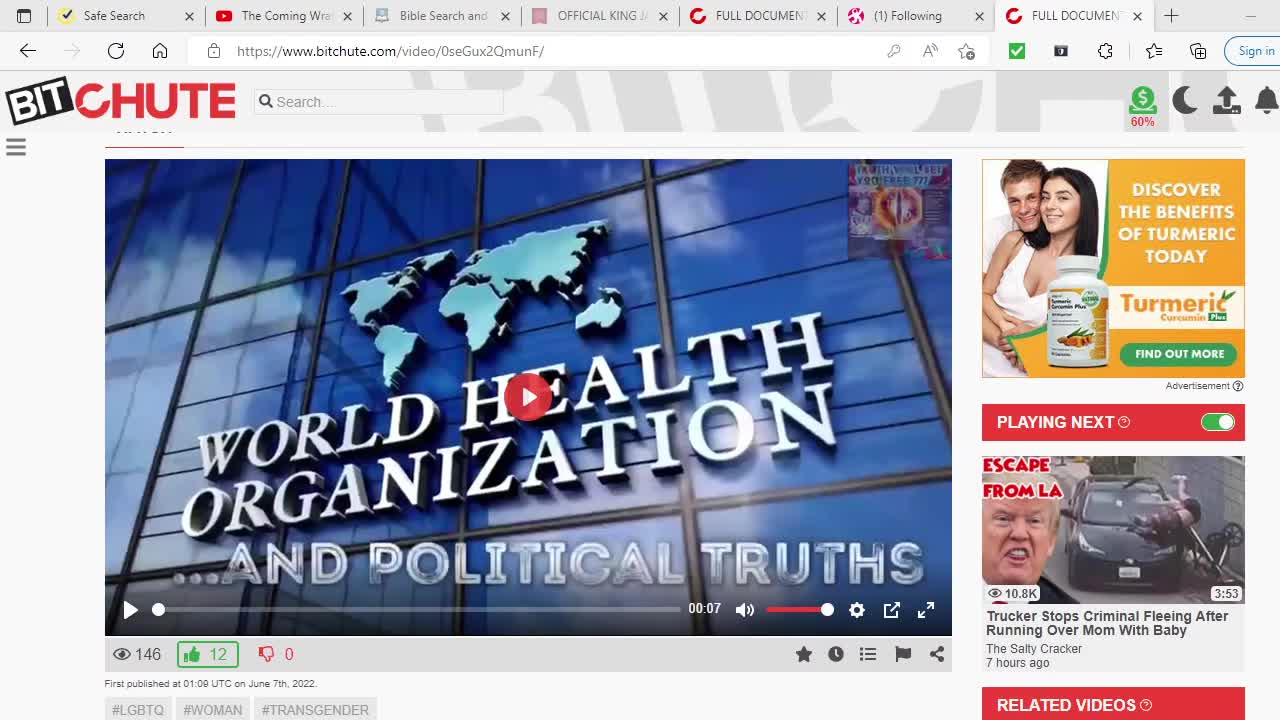Image resolution: width=1280 pixels, height=720 pixels.
Task: Open Trucker Stops Criminal video title
Action: click(1107, 623)
